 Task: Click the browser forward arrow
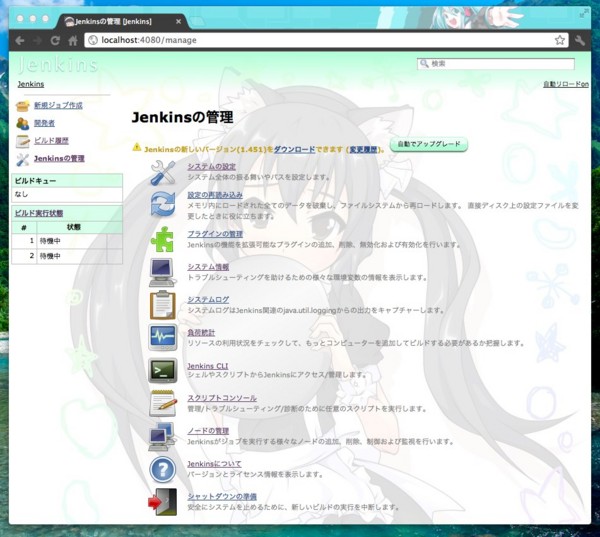(x=38, y=41)
